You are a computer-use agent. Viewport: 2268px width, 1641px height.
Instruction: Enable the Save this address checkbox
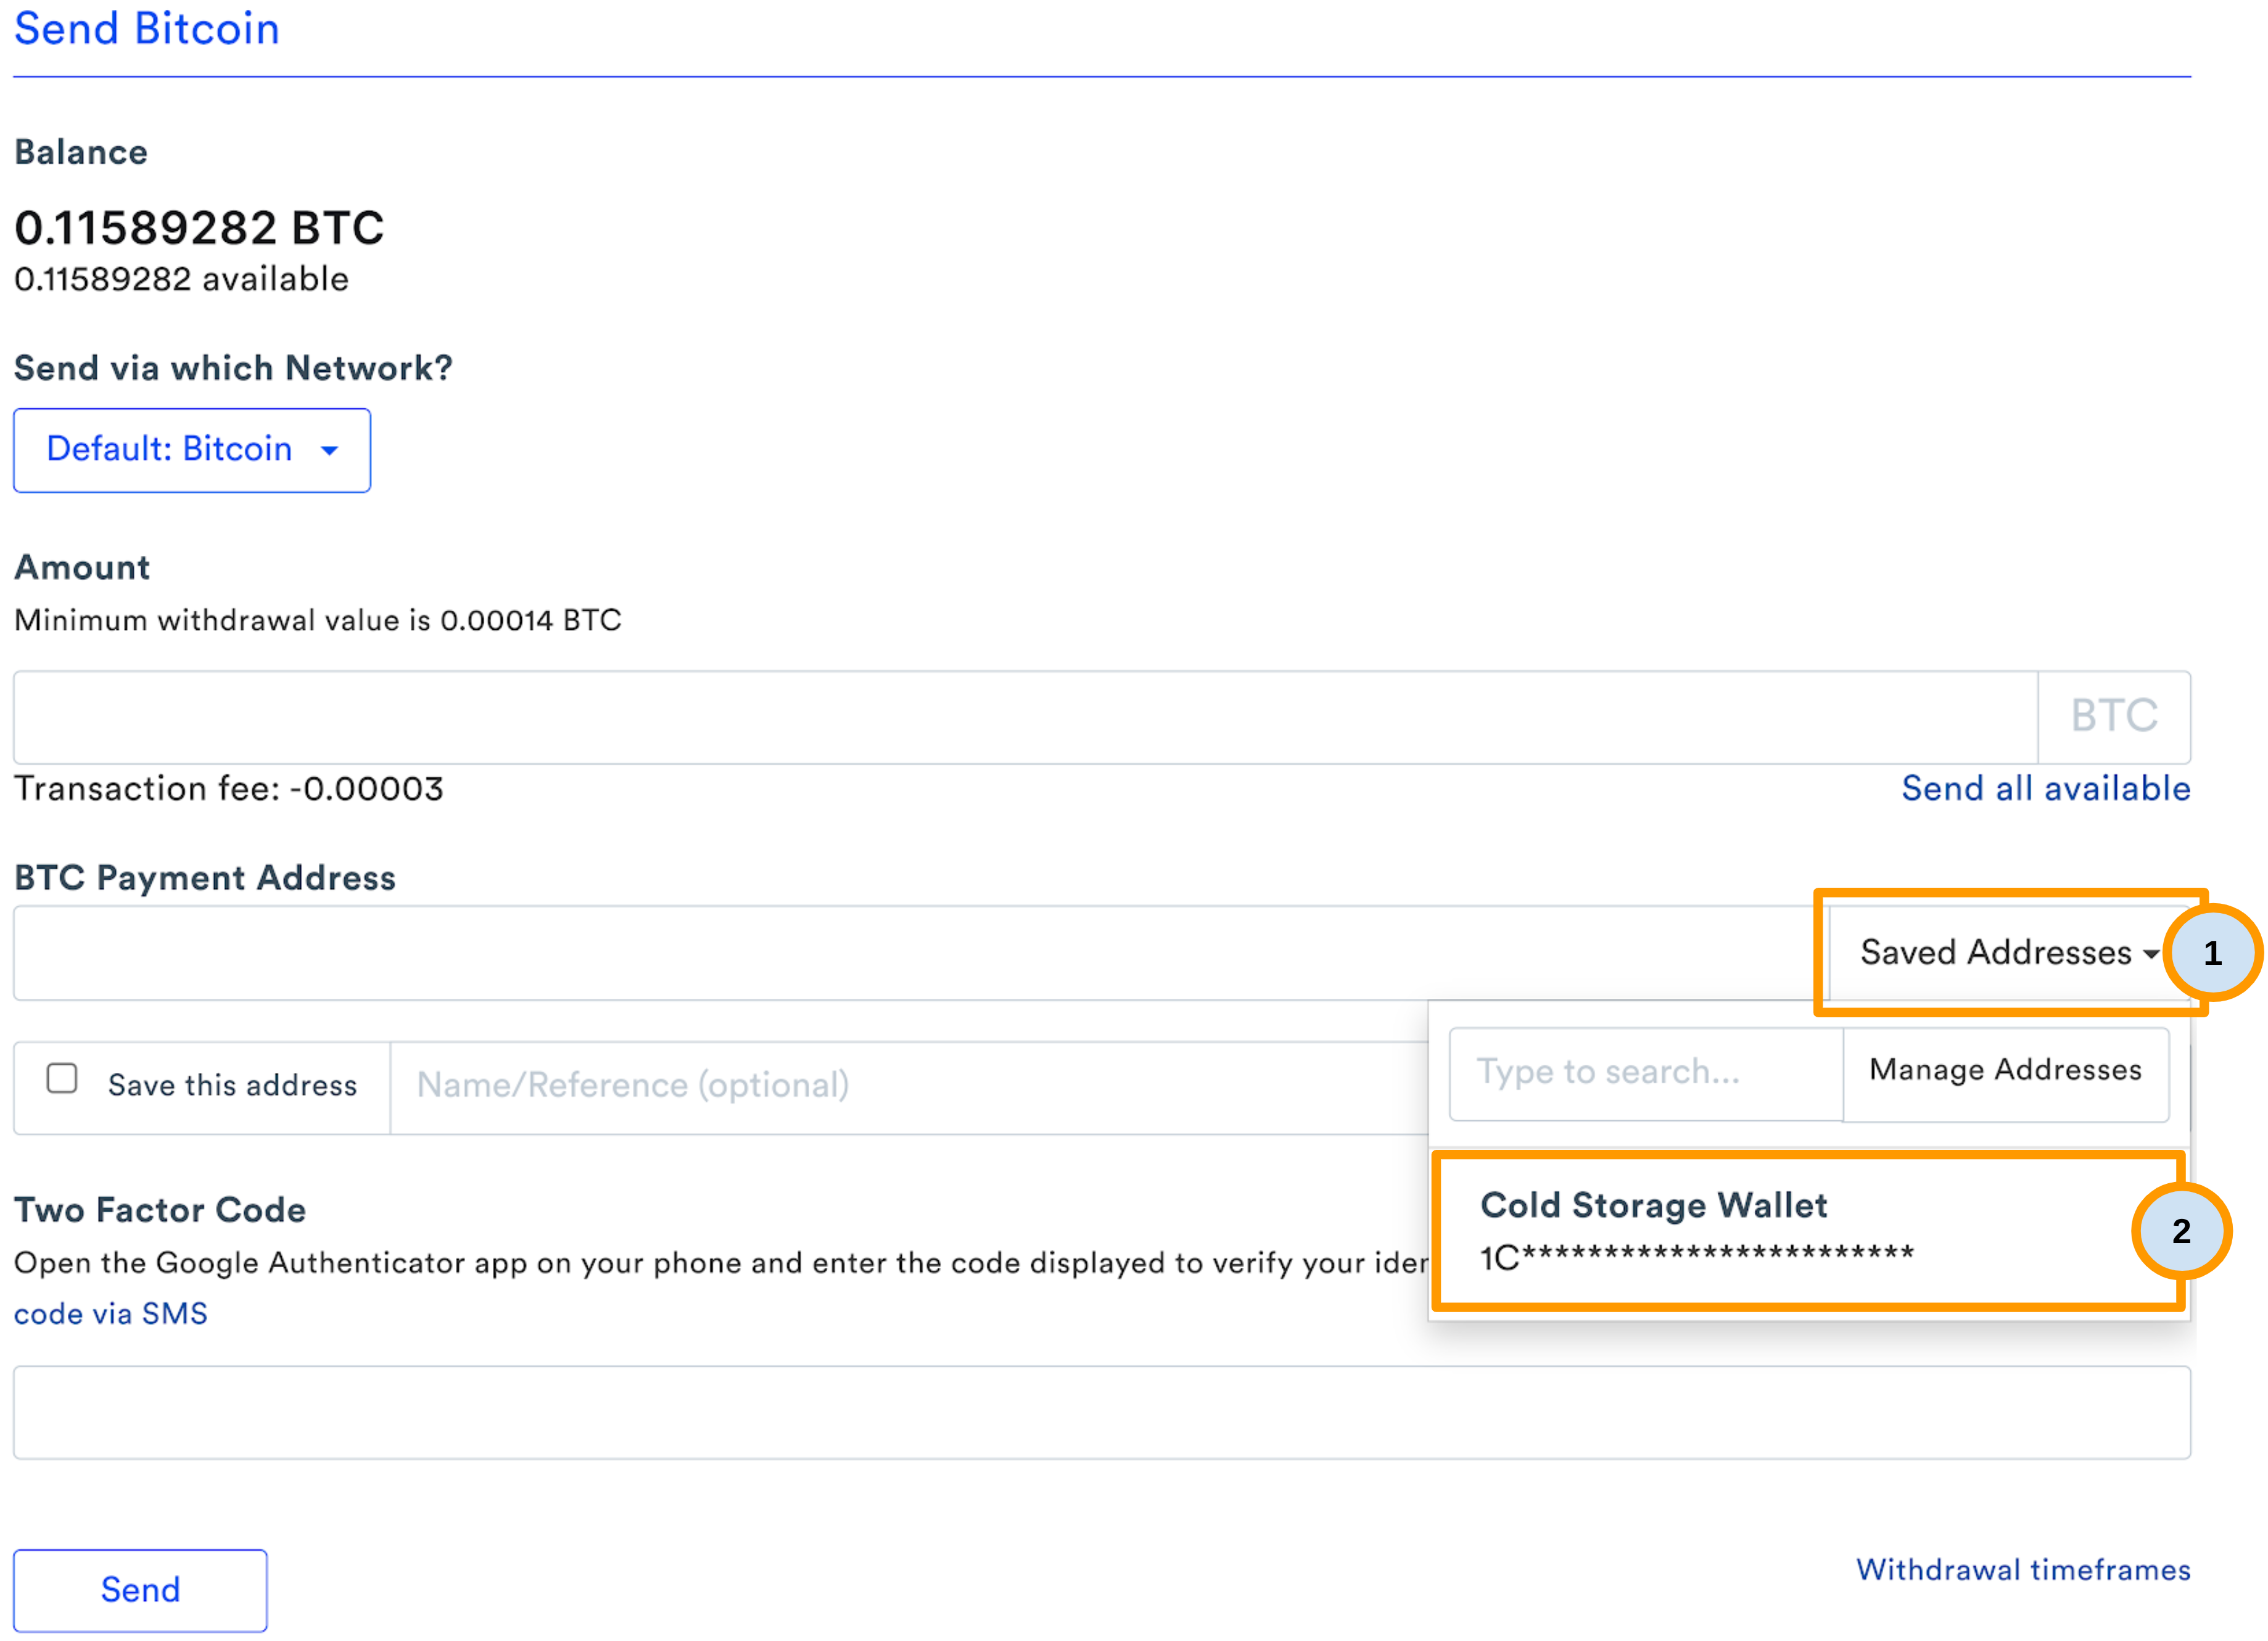coord(61,1079)
